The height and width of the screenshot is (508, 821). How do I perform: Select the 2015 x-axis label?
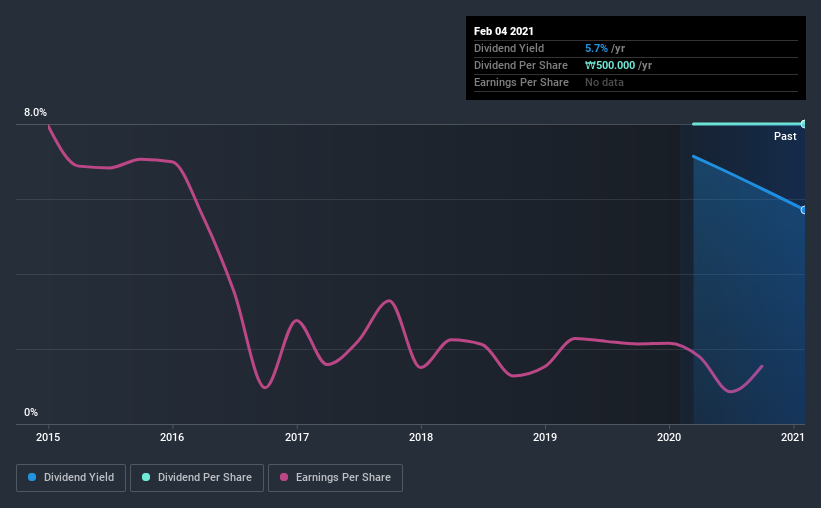tap(48, 437)
